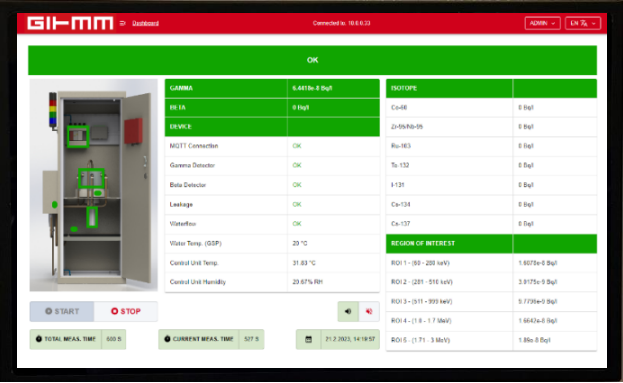Click the Connected to IP address text
Image resolution: width=623 pixels, height=383 pixels.
341,23
